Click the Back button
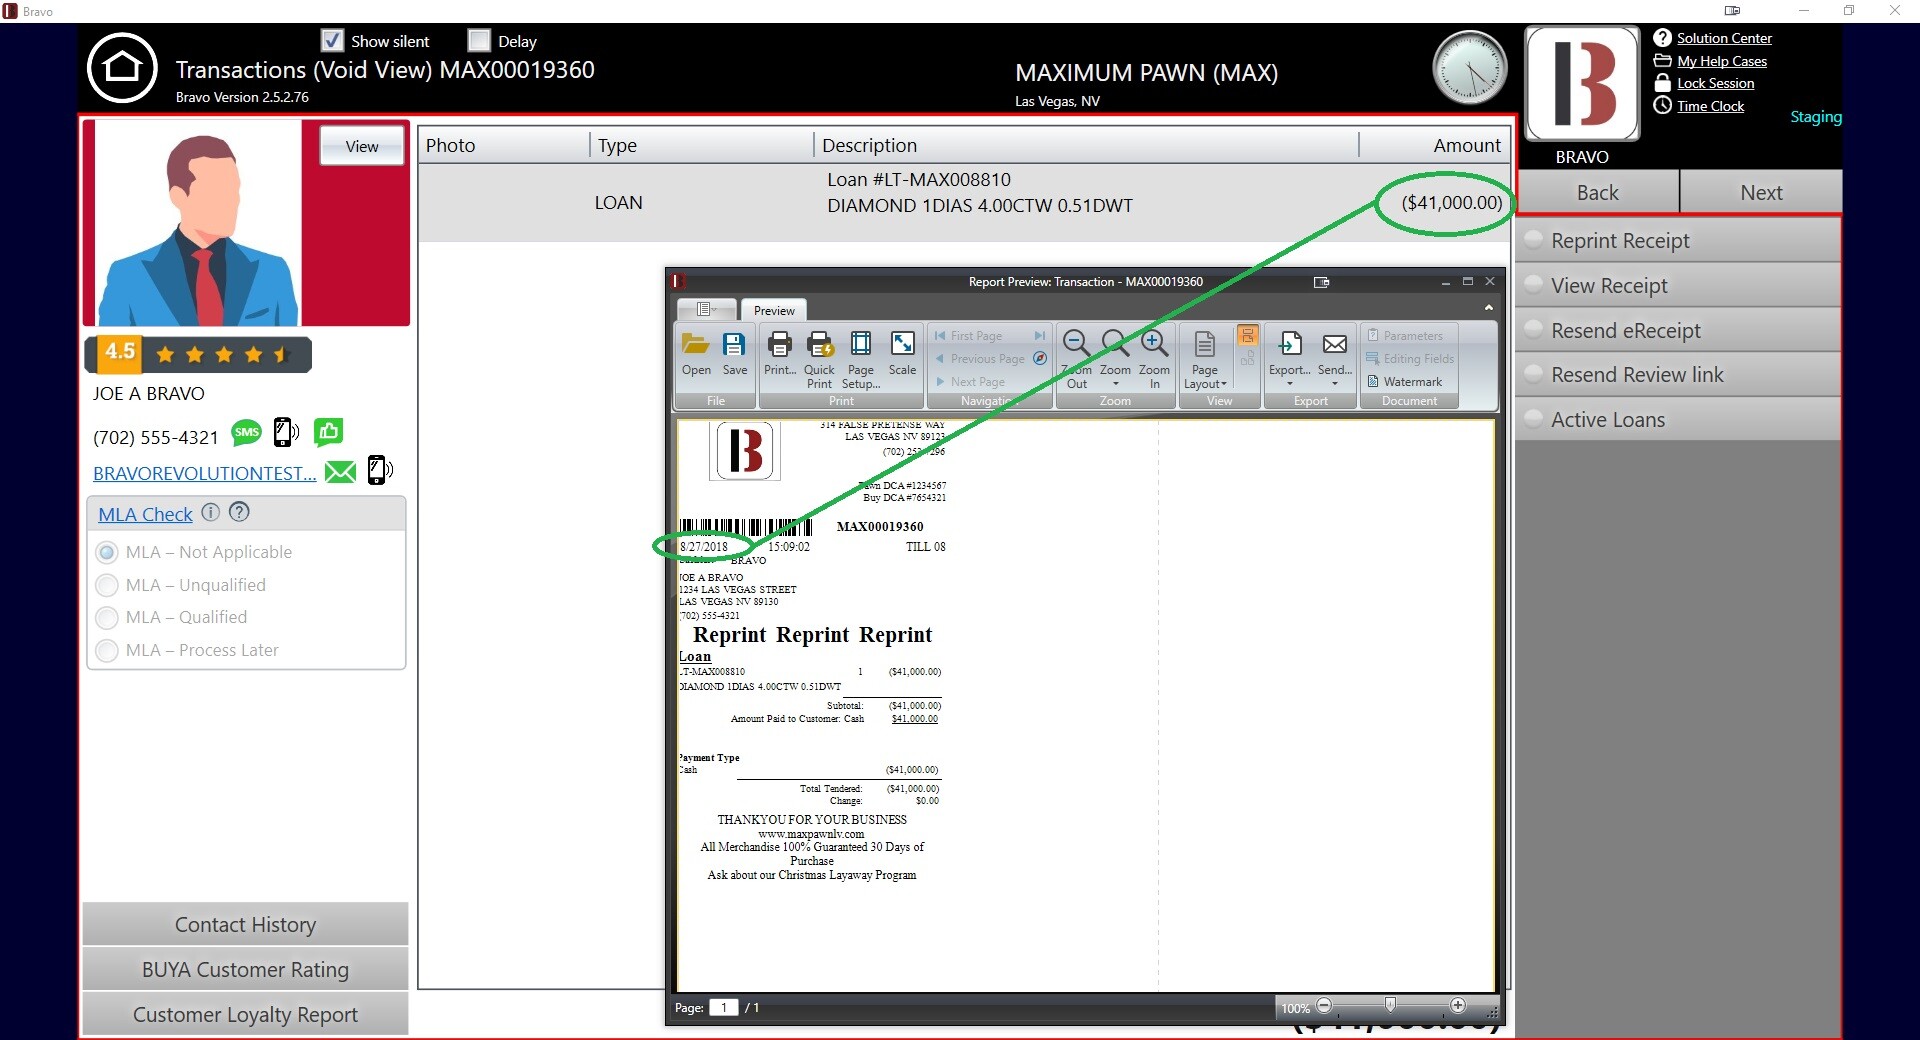The height and width of the screenshot is (1040, 1920). click(x=1597, y=192)
